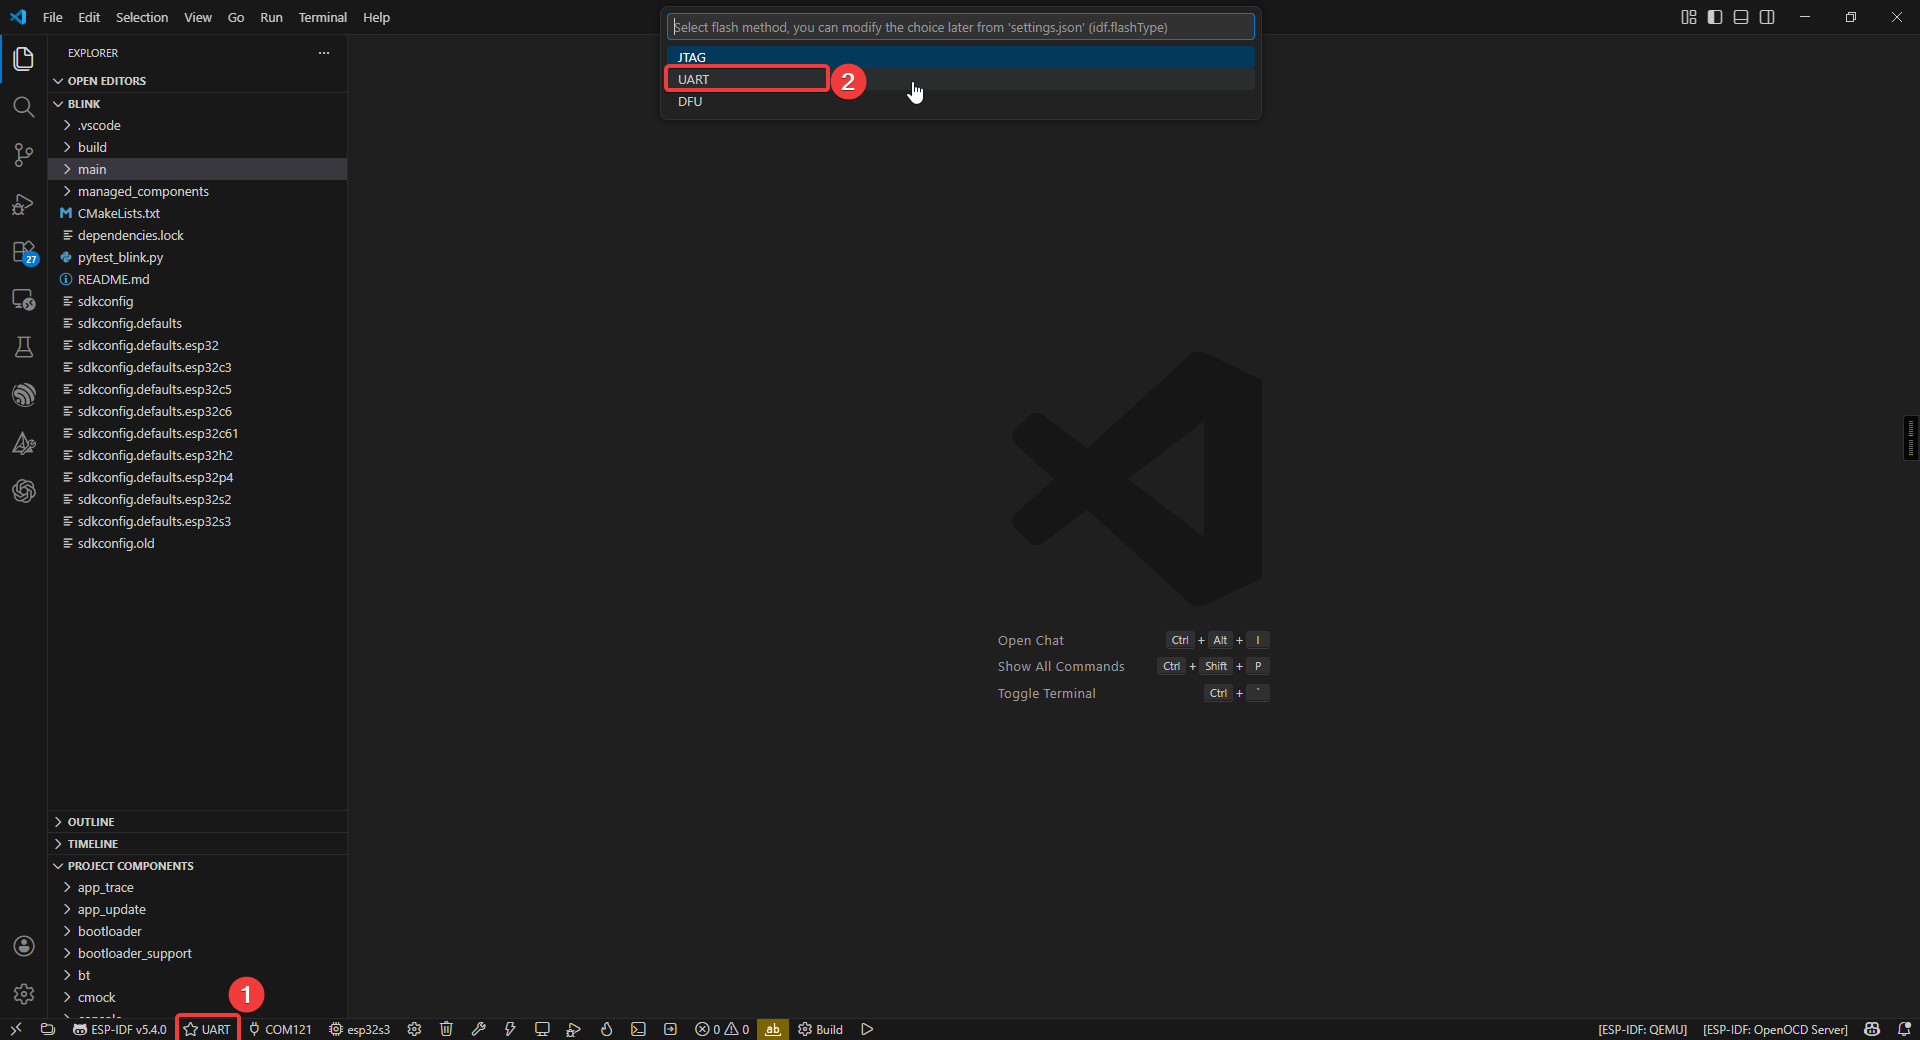1920x1040 pixels.
Task: Click the COM121 port selector
Action: 280,1029
